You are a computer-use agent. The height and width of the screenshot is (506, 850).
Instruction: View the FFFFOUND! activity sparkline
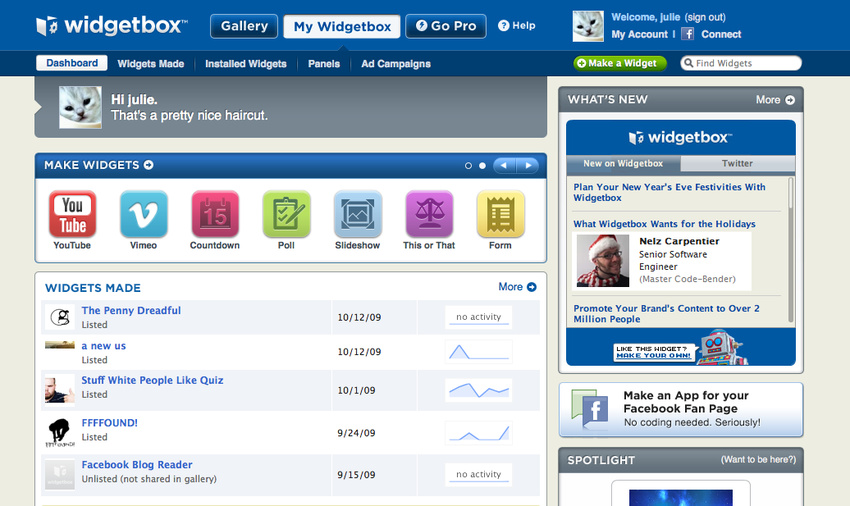click(x=479, y=433)
